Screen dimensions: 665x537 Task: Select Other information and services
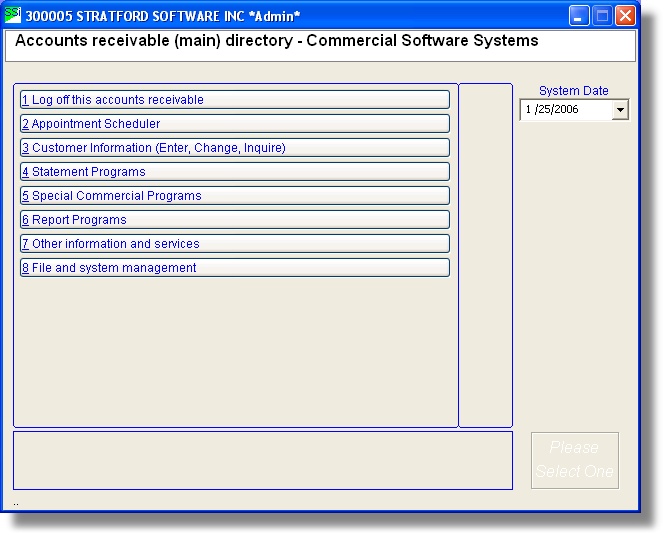[235, 244]
